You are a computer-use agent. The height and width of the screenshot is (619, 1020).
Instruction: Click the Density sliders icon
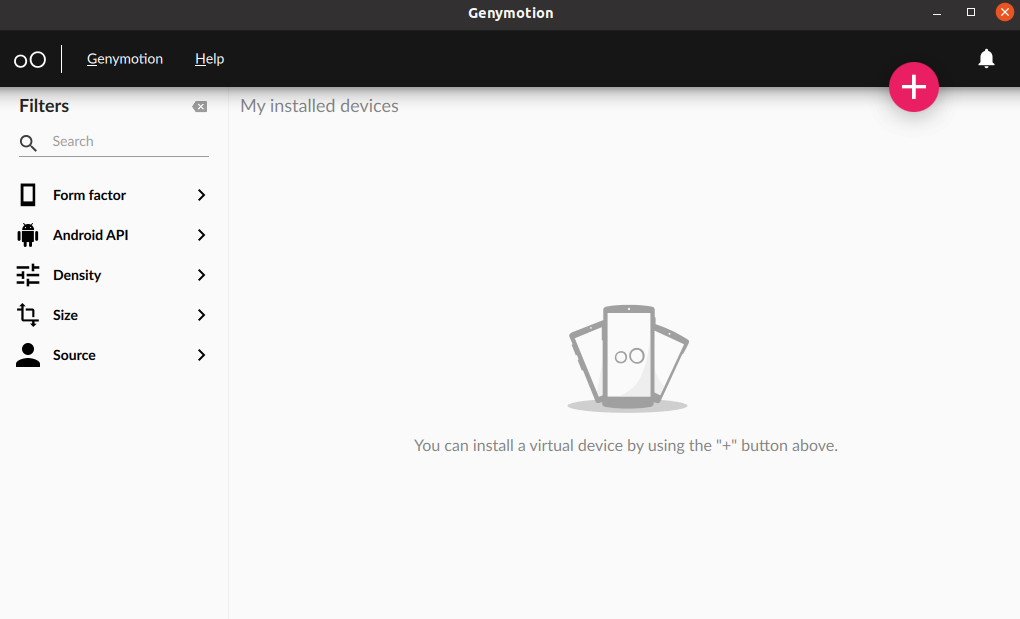click(x=28, y=275)
